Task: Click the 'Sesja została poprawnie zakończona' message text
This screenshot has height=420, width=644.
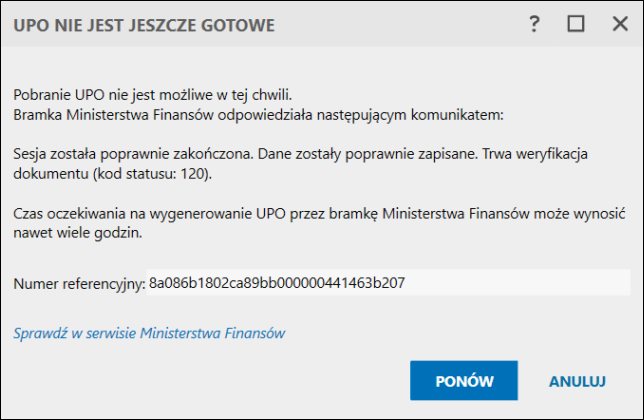Action: click(x=135, y=154)
